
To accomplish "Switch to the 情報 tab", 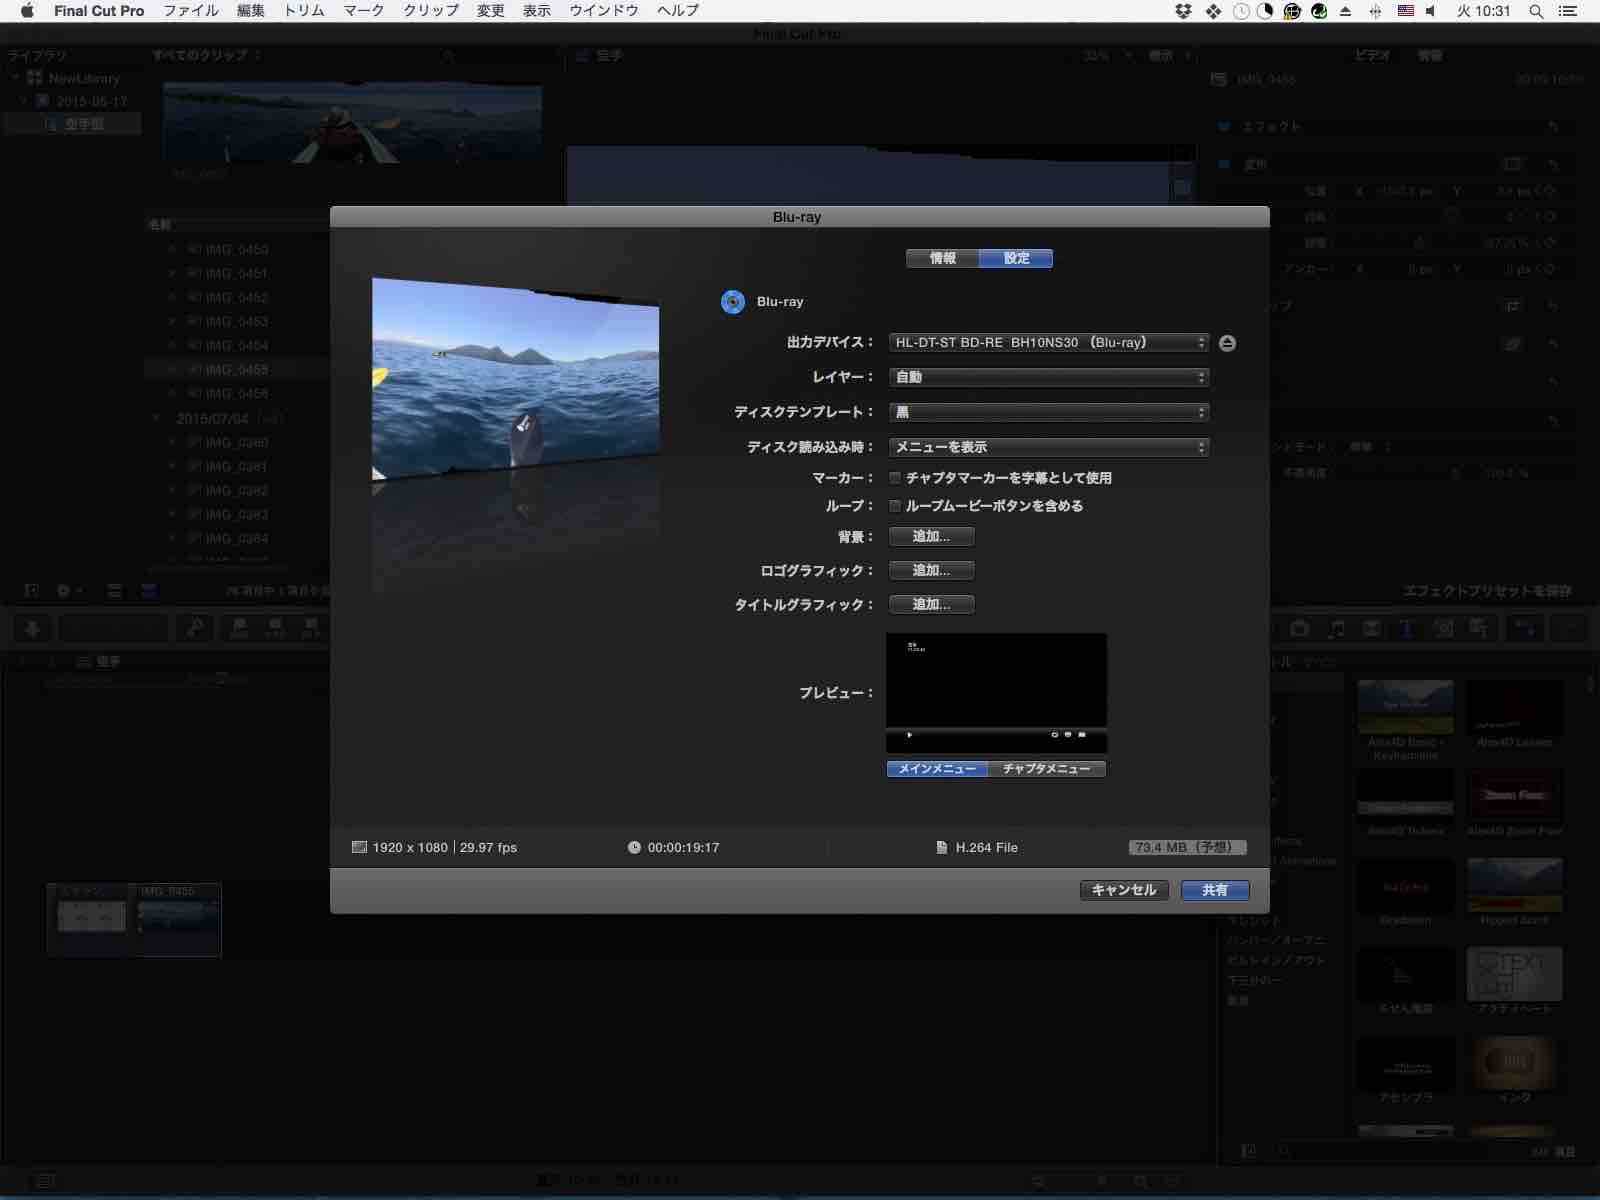I will pyautogui.click(x=942, y=258).
